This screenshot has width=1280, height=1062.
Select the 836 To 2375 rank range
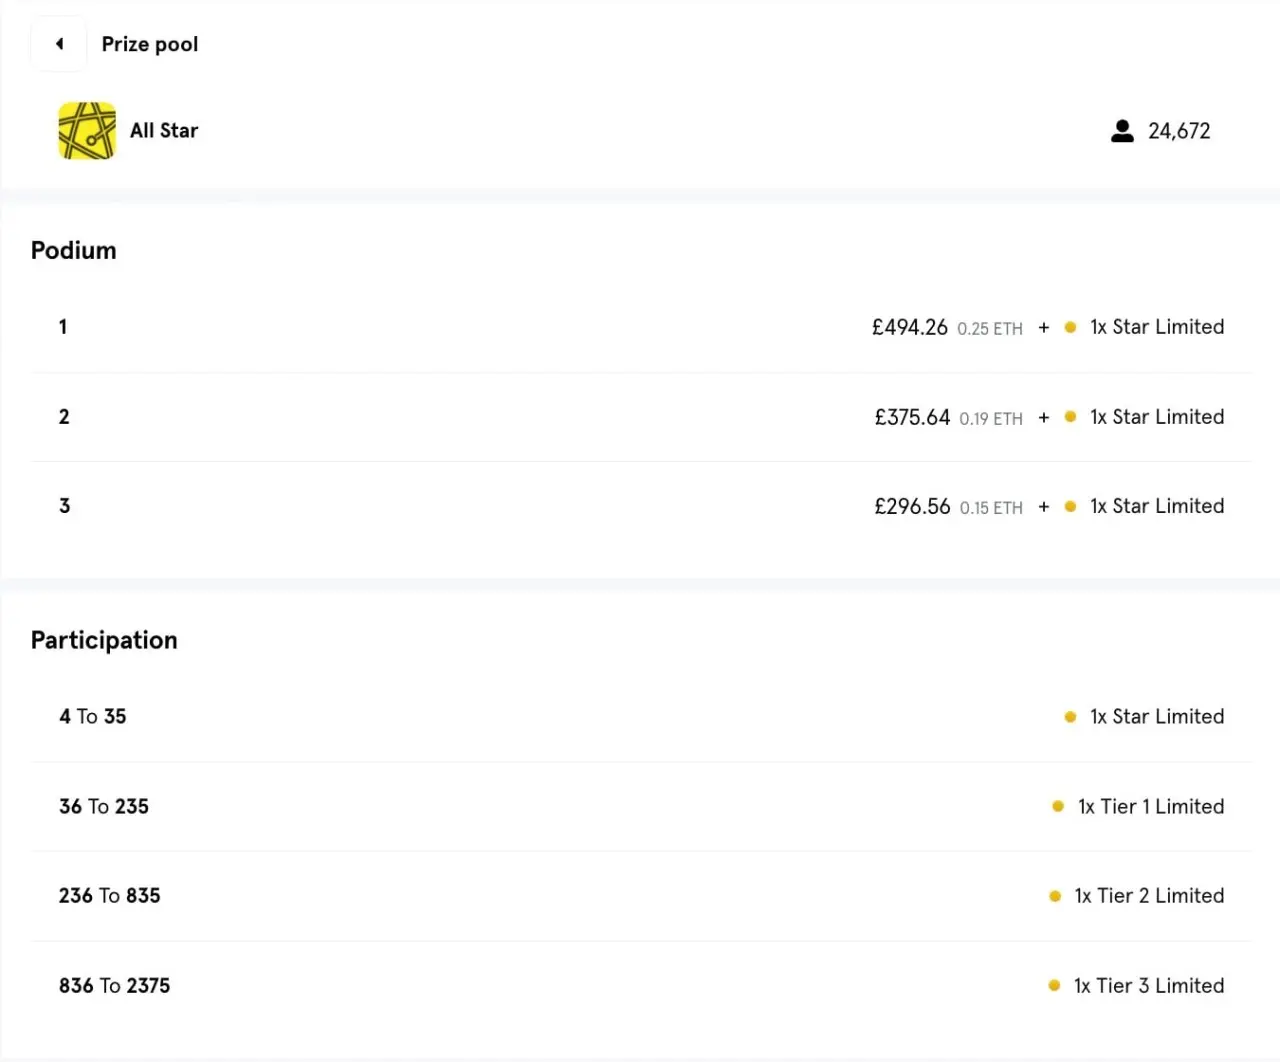click(114, 986)
